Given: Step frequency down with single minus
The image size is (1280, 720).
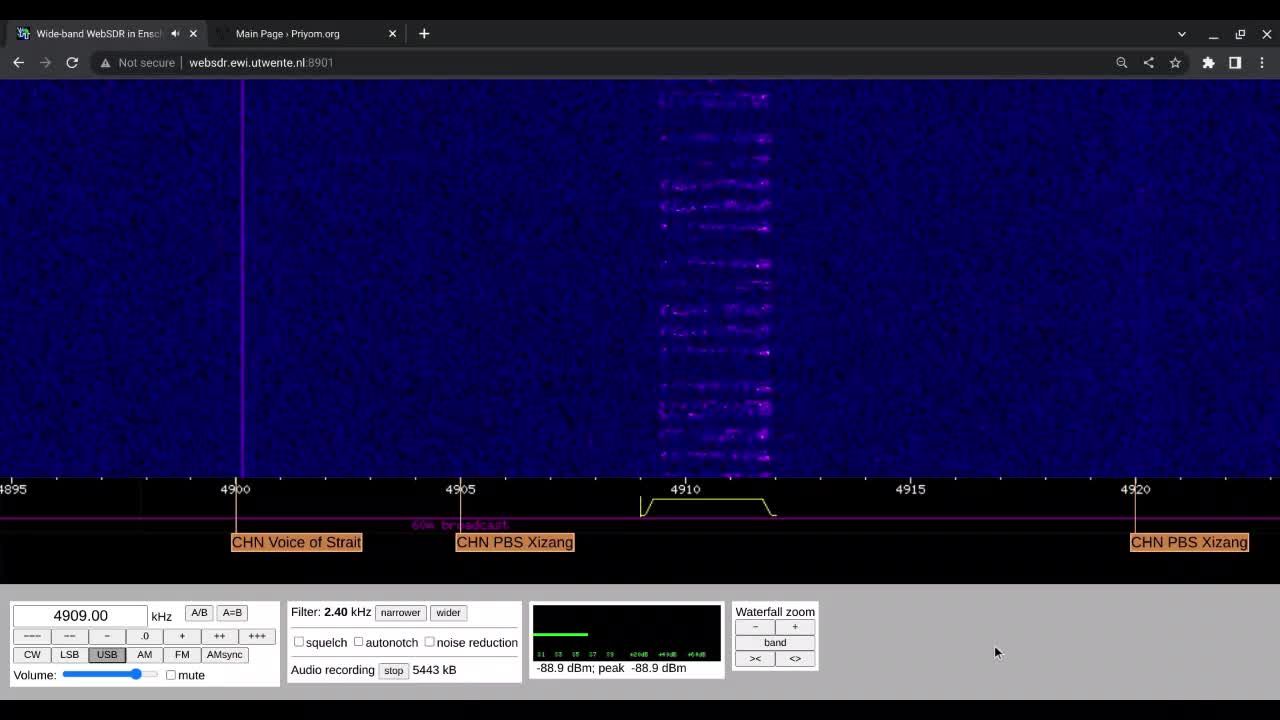Looking at the screenshot, I should pos(107,636).
